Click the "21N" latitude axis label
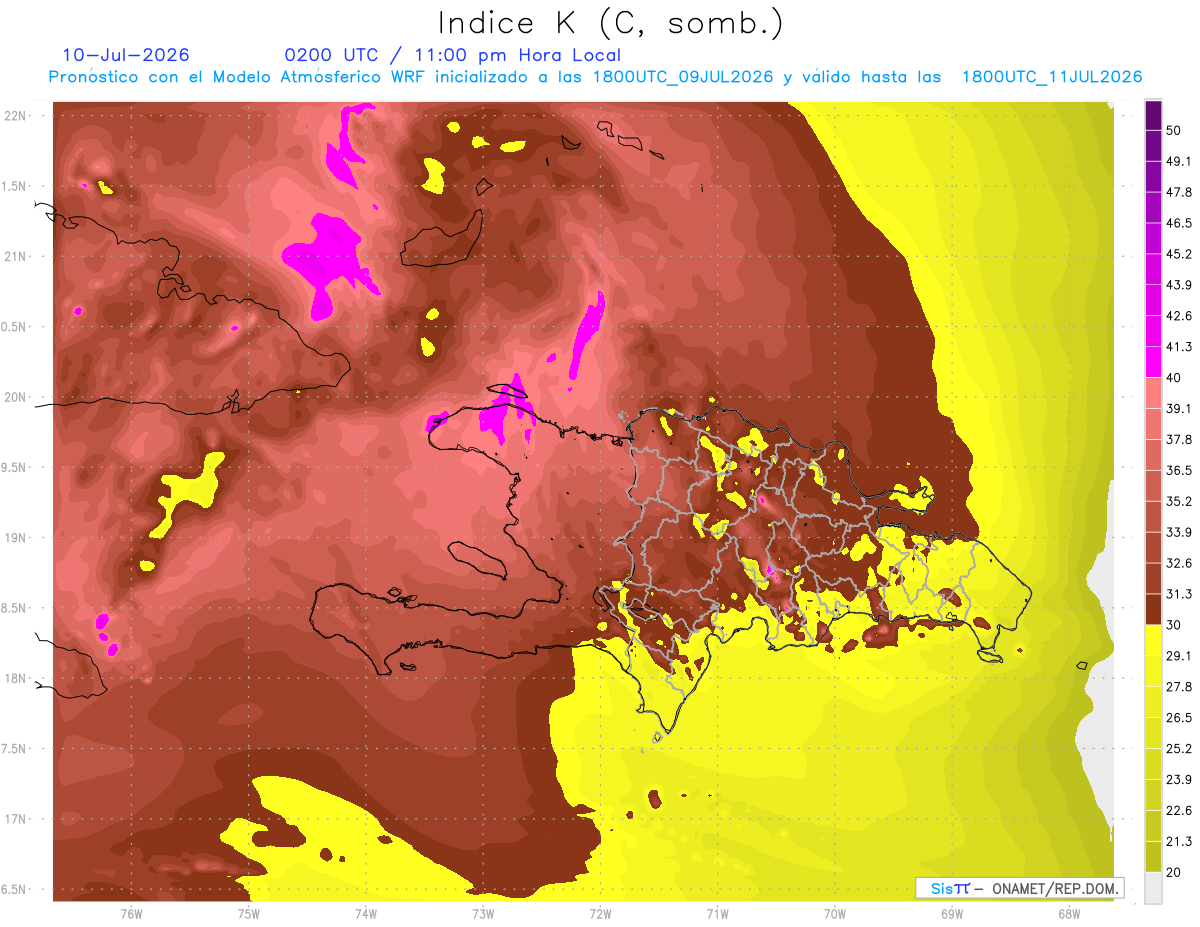Screen dimensions: 1200x927 (16, 256)
